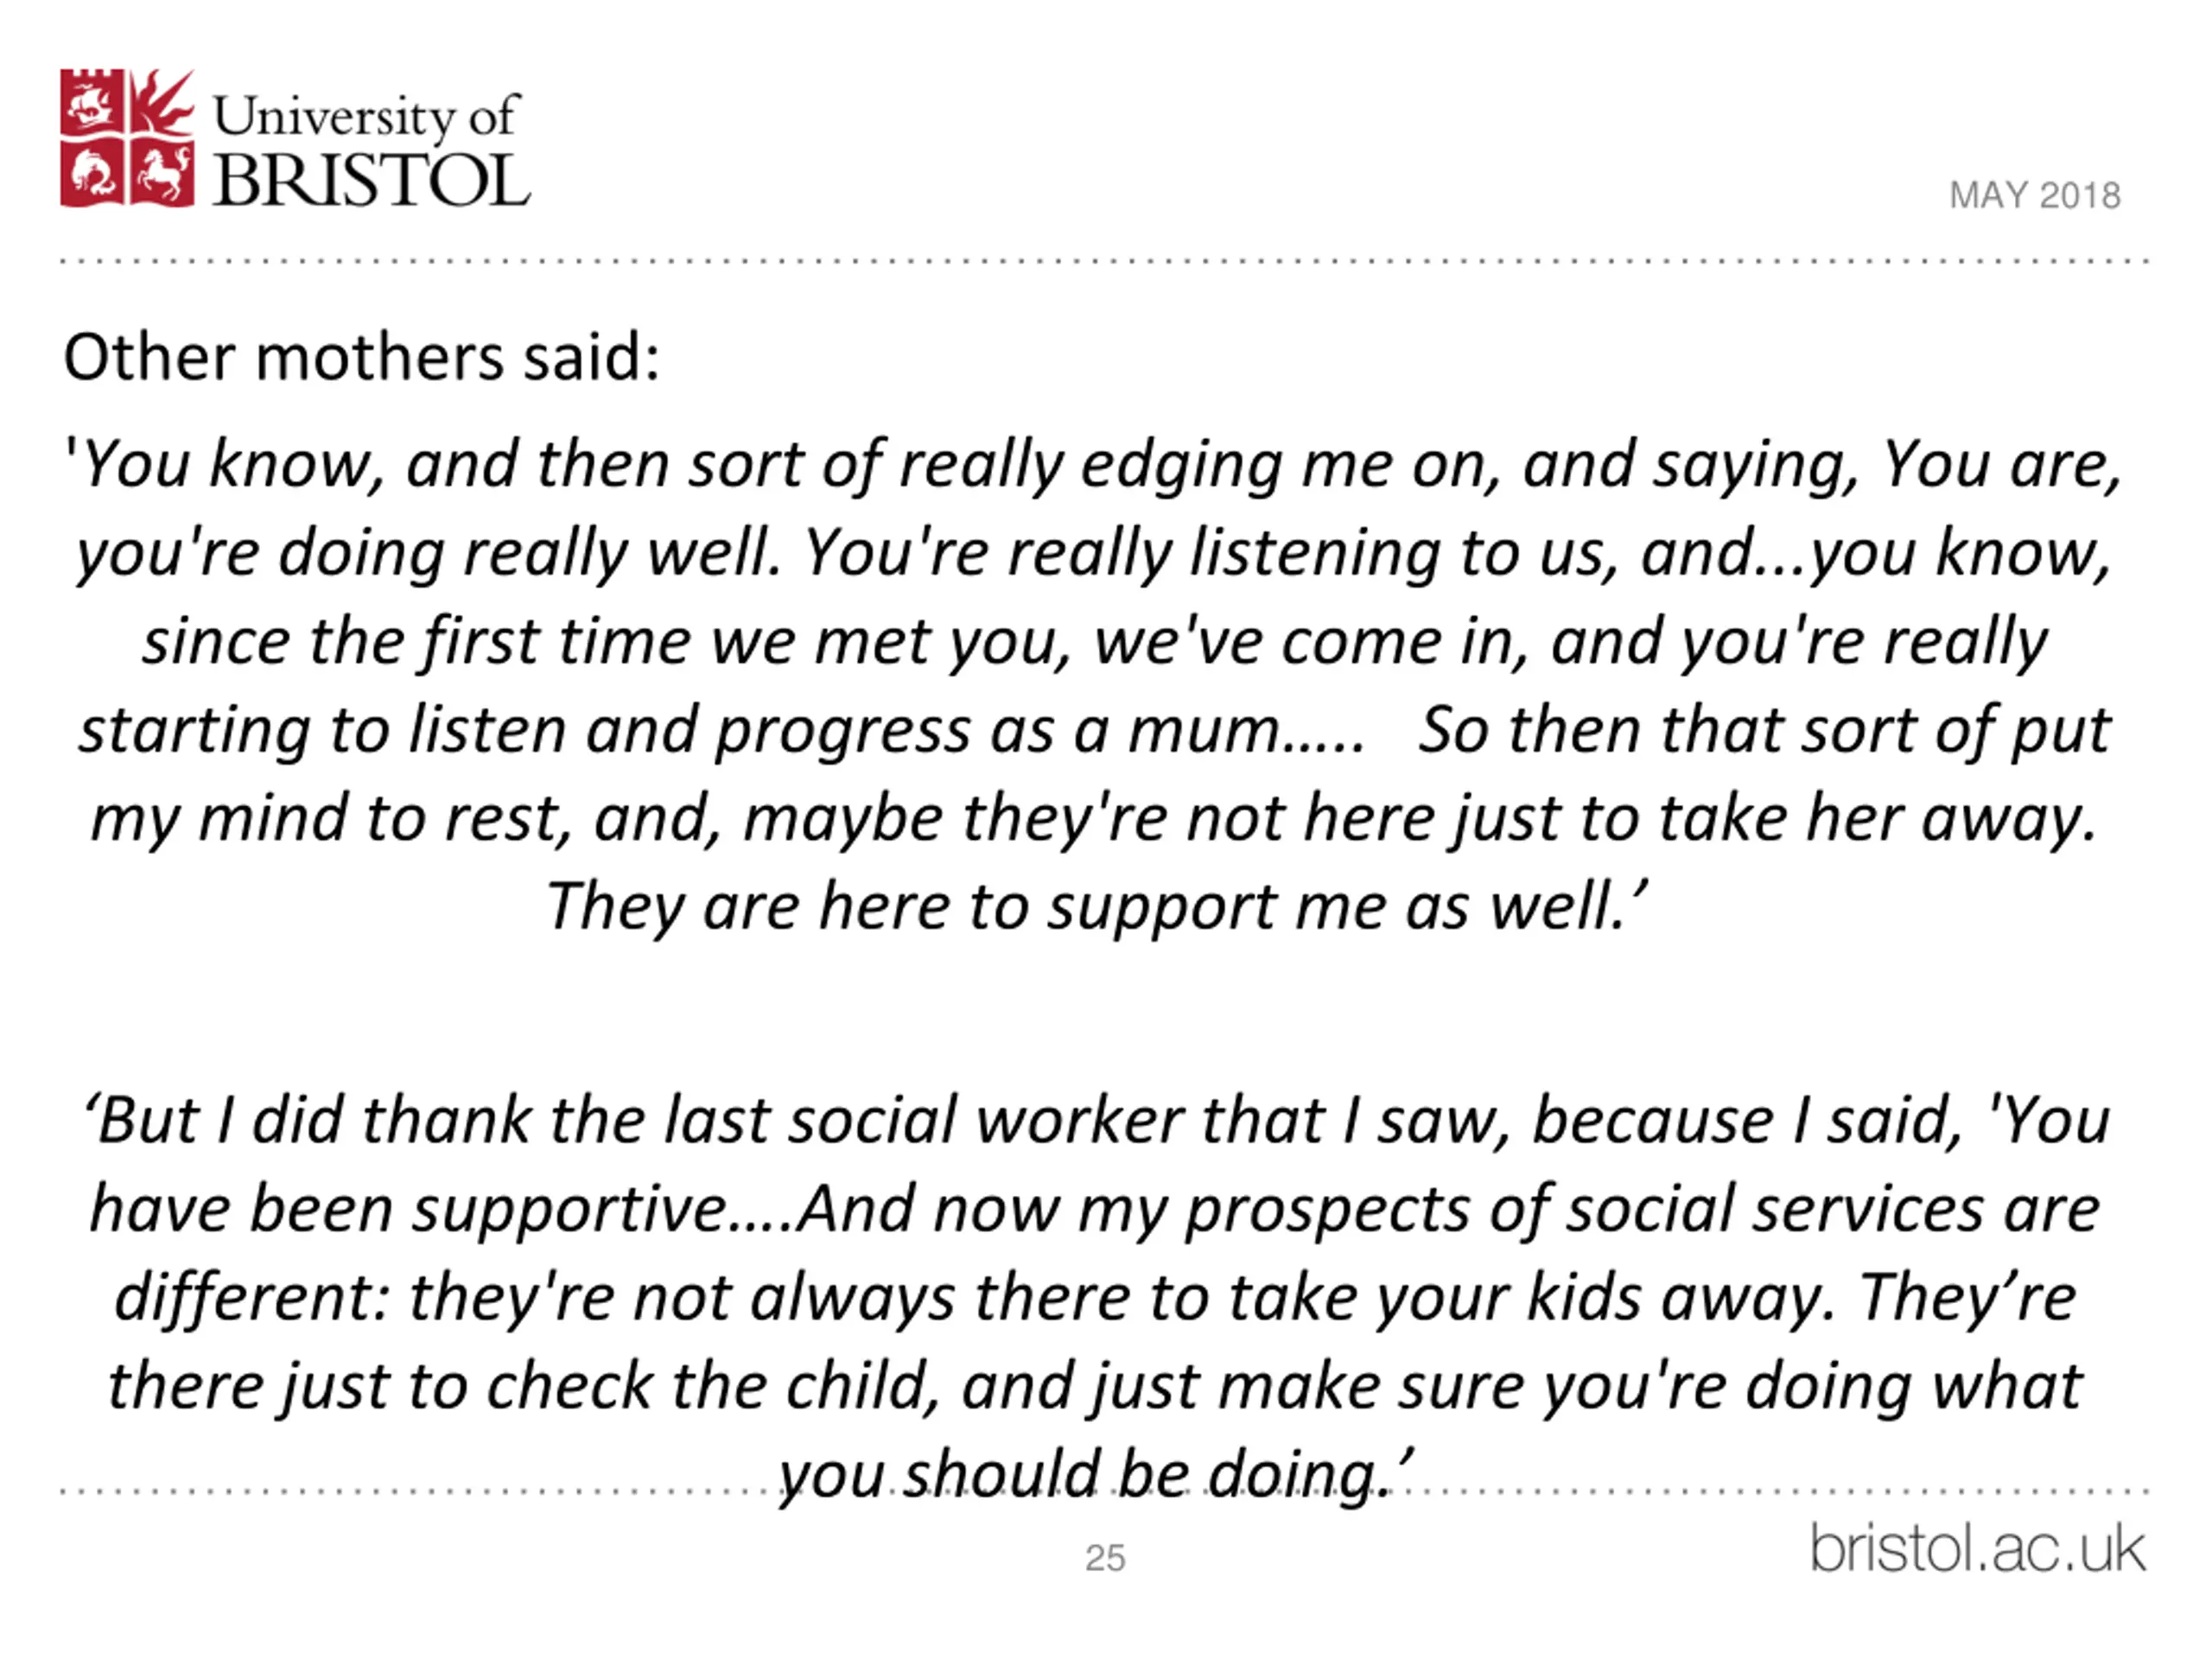
Task: Open the bristol.ac.uk link
Action: [1978, 1549]
